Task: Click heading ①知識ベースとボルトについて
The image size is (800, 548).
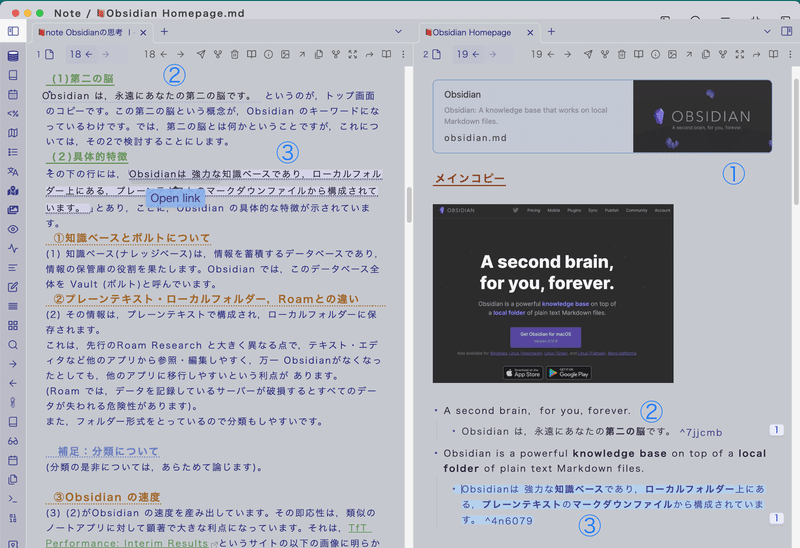Action: coord(132,238)
